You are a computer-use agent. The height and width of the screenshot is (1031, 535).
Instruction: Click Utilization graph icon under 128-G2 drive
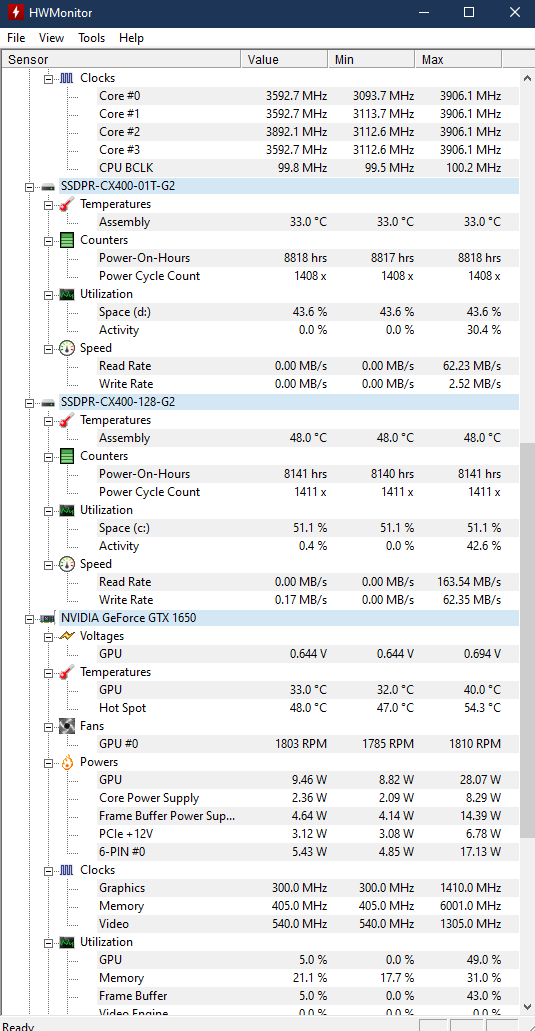tap(67, 510)
